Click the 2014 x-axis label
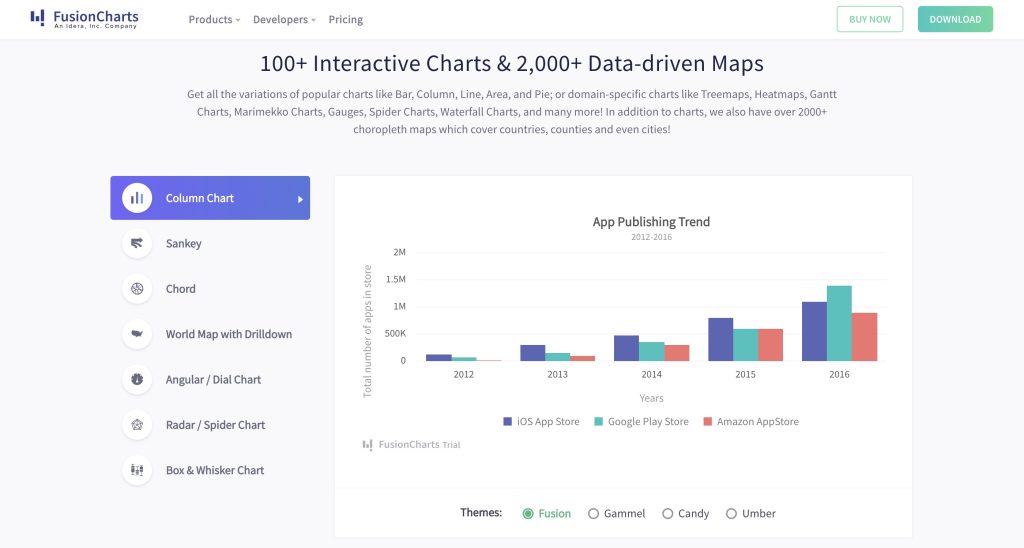Screen dimensions: 1024x548 [x=651, y=374]
